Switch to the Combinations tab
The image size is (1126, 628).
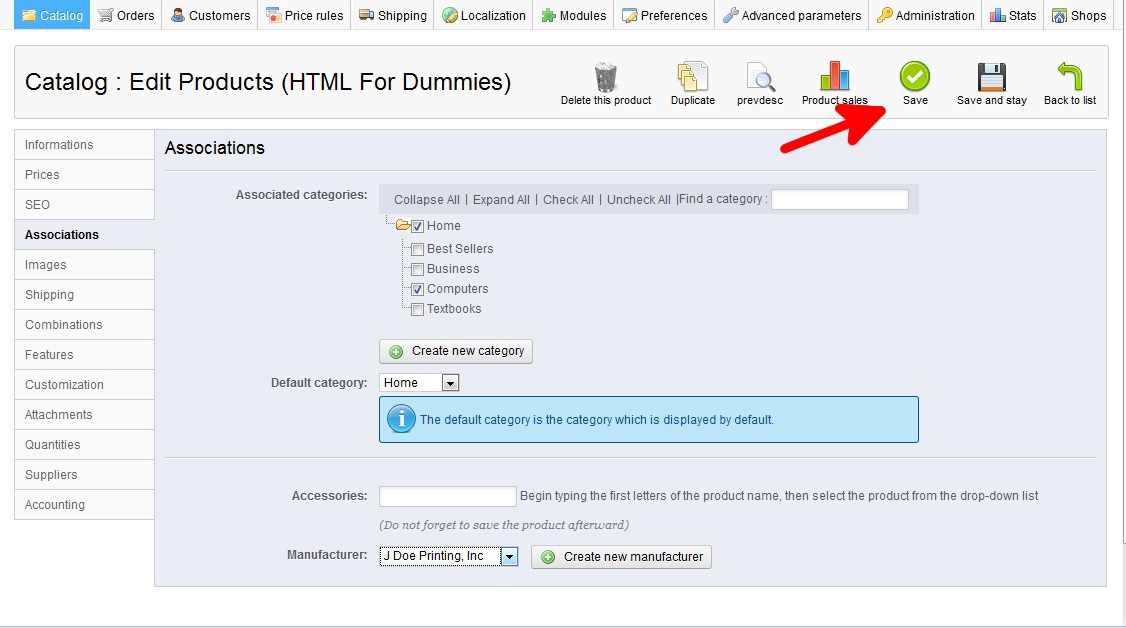pyautogui.click(x=84, y=324)
